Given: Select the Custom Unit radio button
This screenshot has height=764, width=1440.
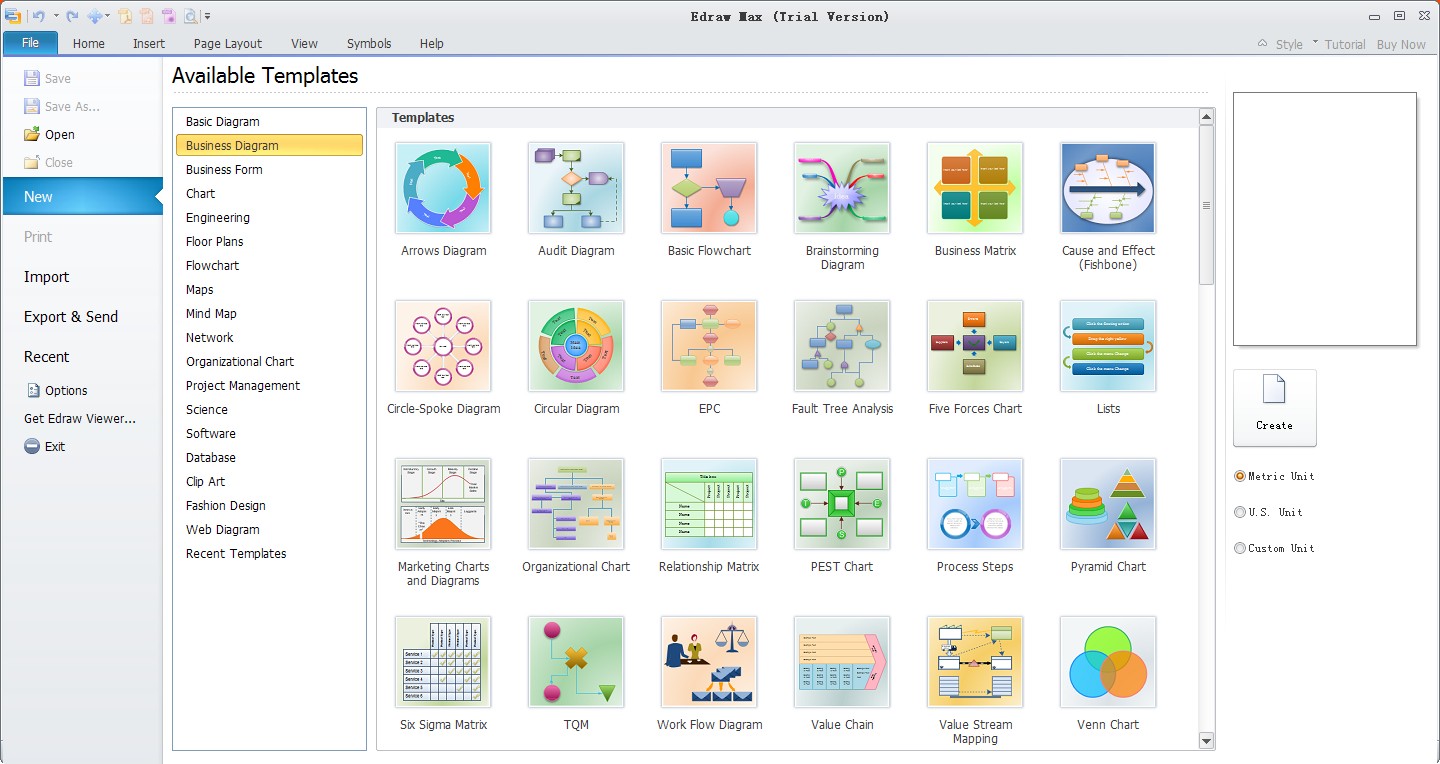Looking at the screenshot, I should pos(1240,548).
